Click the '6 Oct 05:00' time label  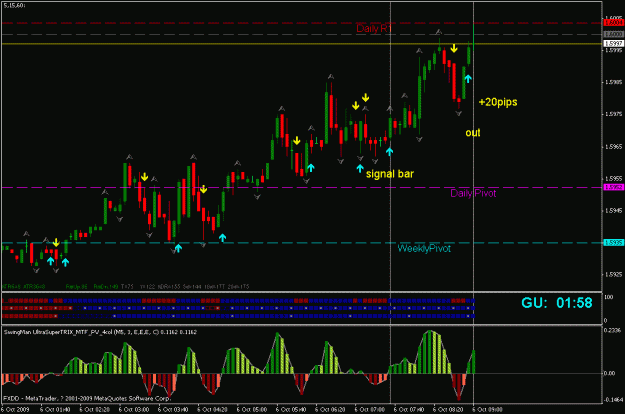252,410
